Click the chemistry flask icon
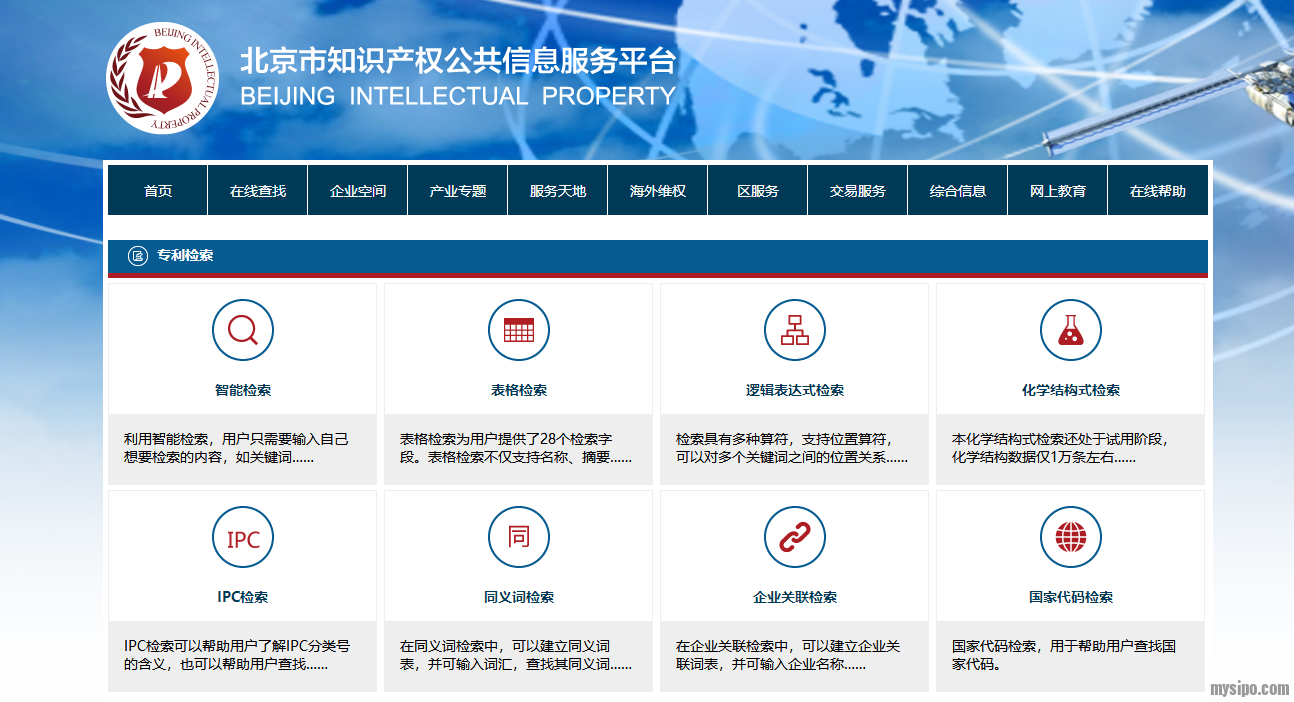The image size is (1294, 702). coord(1071,330)
